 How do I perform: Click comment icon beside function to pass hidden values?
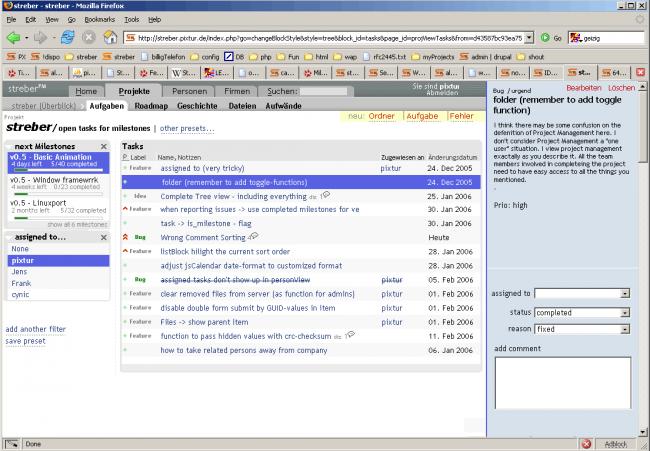351,334
